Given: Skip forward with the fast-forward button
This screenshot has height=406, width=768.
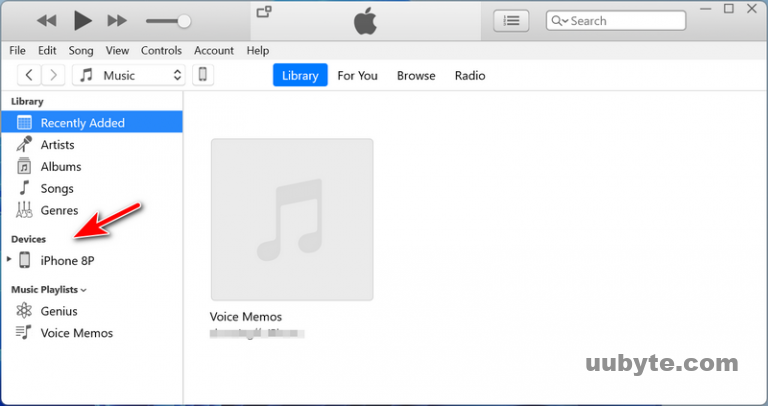Looking at the screenshot, I should click(117, 21).
